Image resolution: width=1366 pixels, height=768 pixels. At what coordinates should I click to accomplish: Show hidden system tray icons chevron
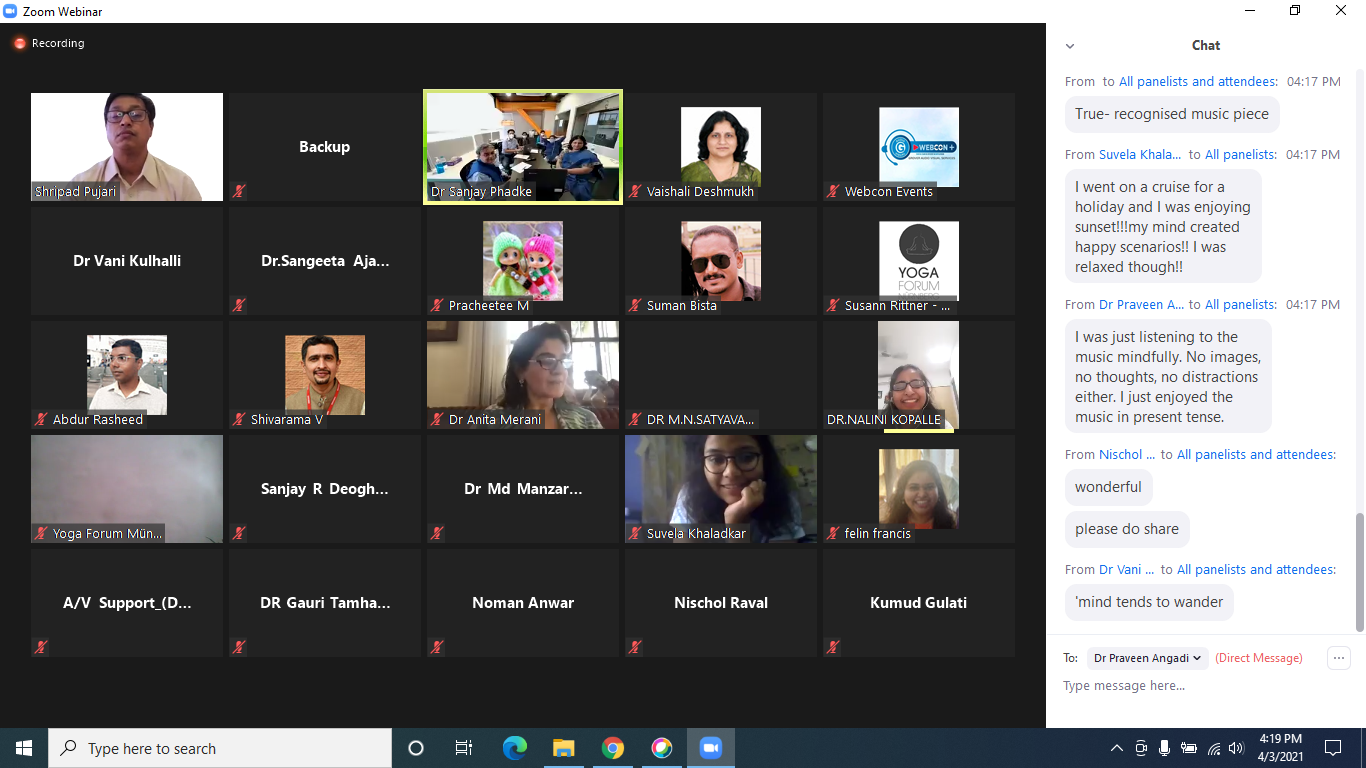pos(1117,748)
